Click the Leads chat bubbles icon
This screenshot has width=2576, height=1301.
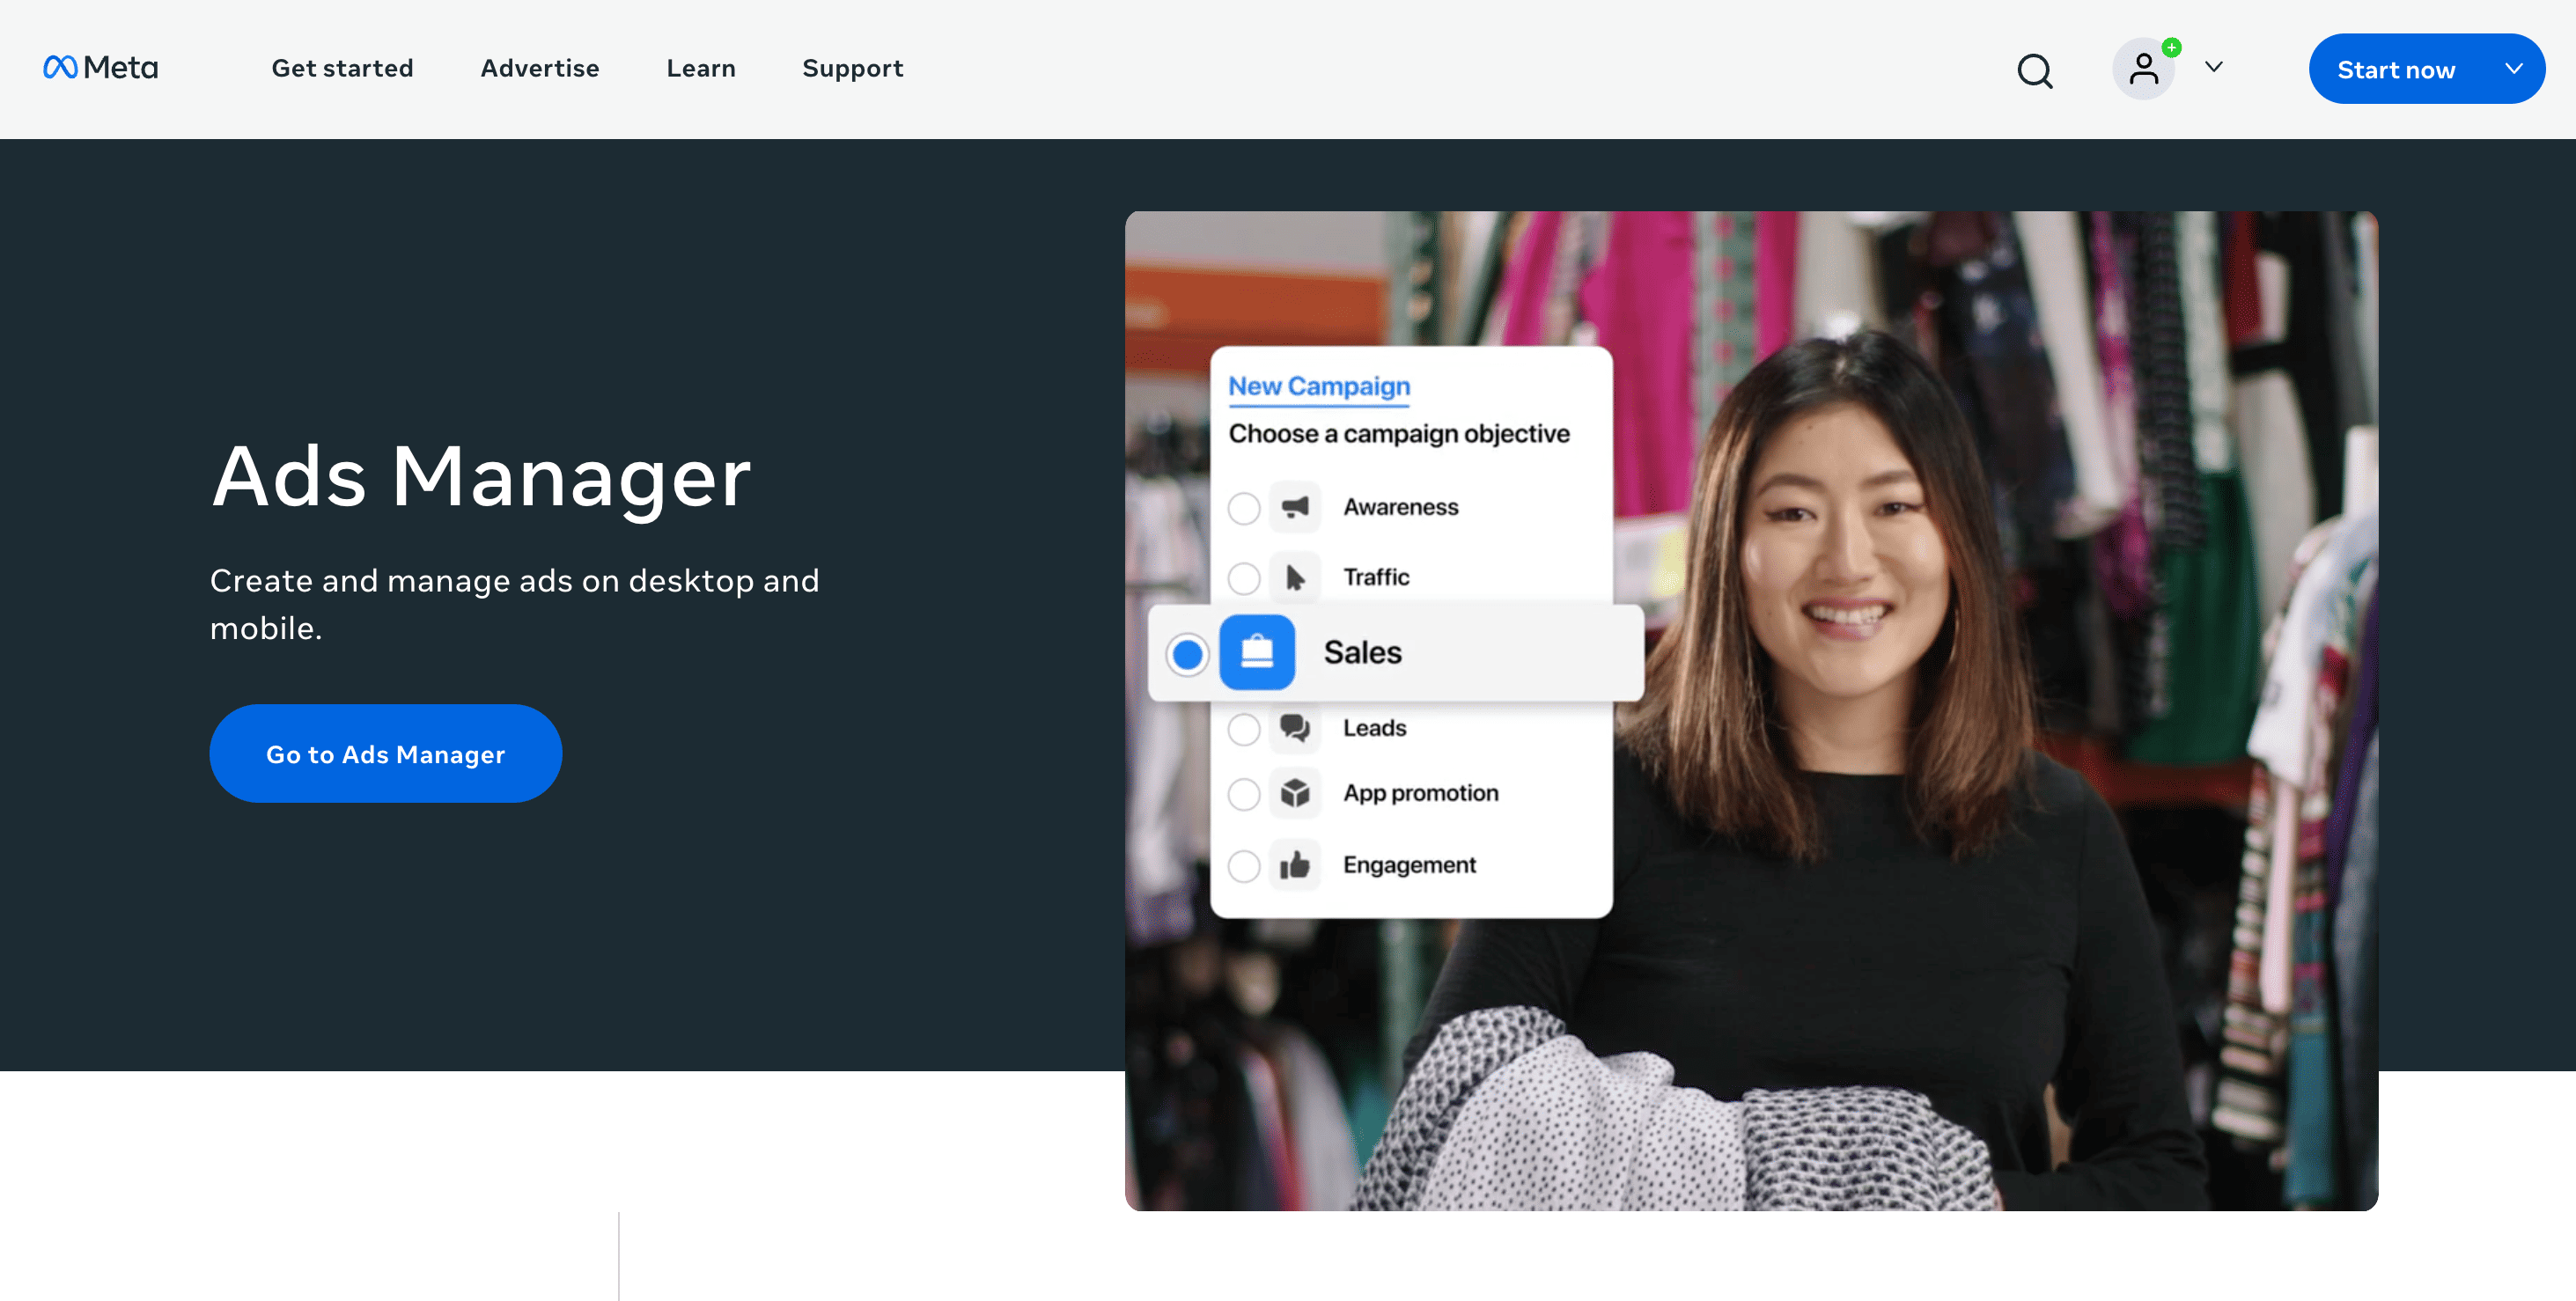1295,728
